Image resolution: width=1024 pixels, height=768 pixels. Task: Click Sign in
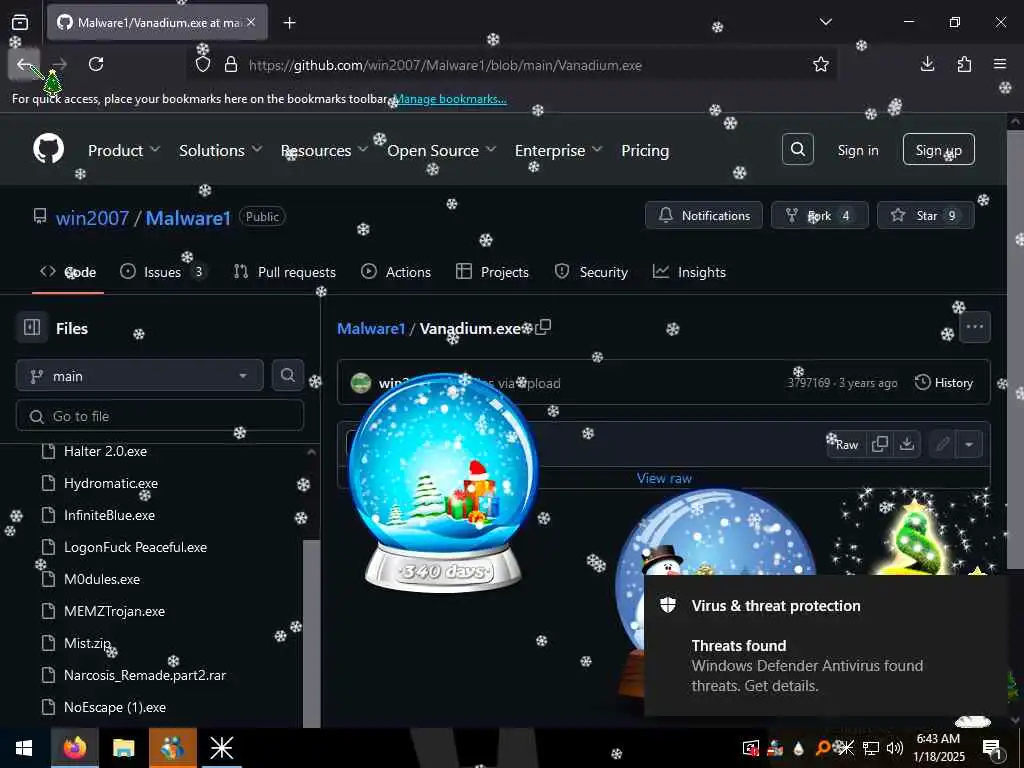point(857,150)
